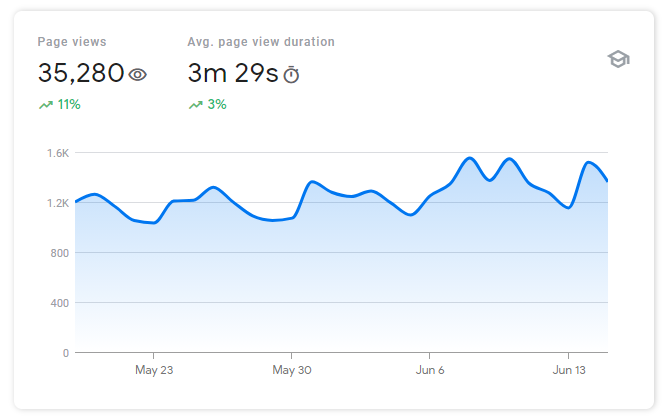Click the 1.6K y-axis label

(x=58, y=153)
